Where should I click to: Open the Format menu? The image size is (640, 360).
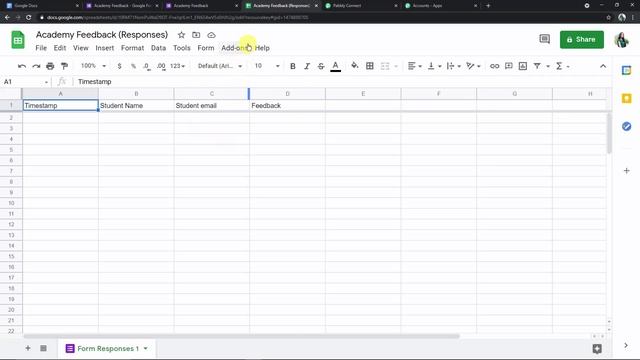point(132,48)
